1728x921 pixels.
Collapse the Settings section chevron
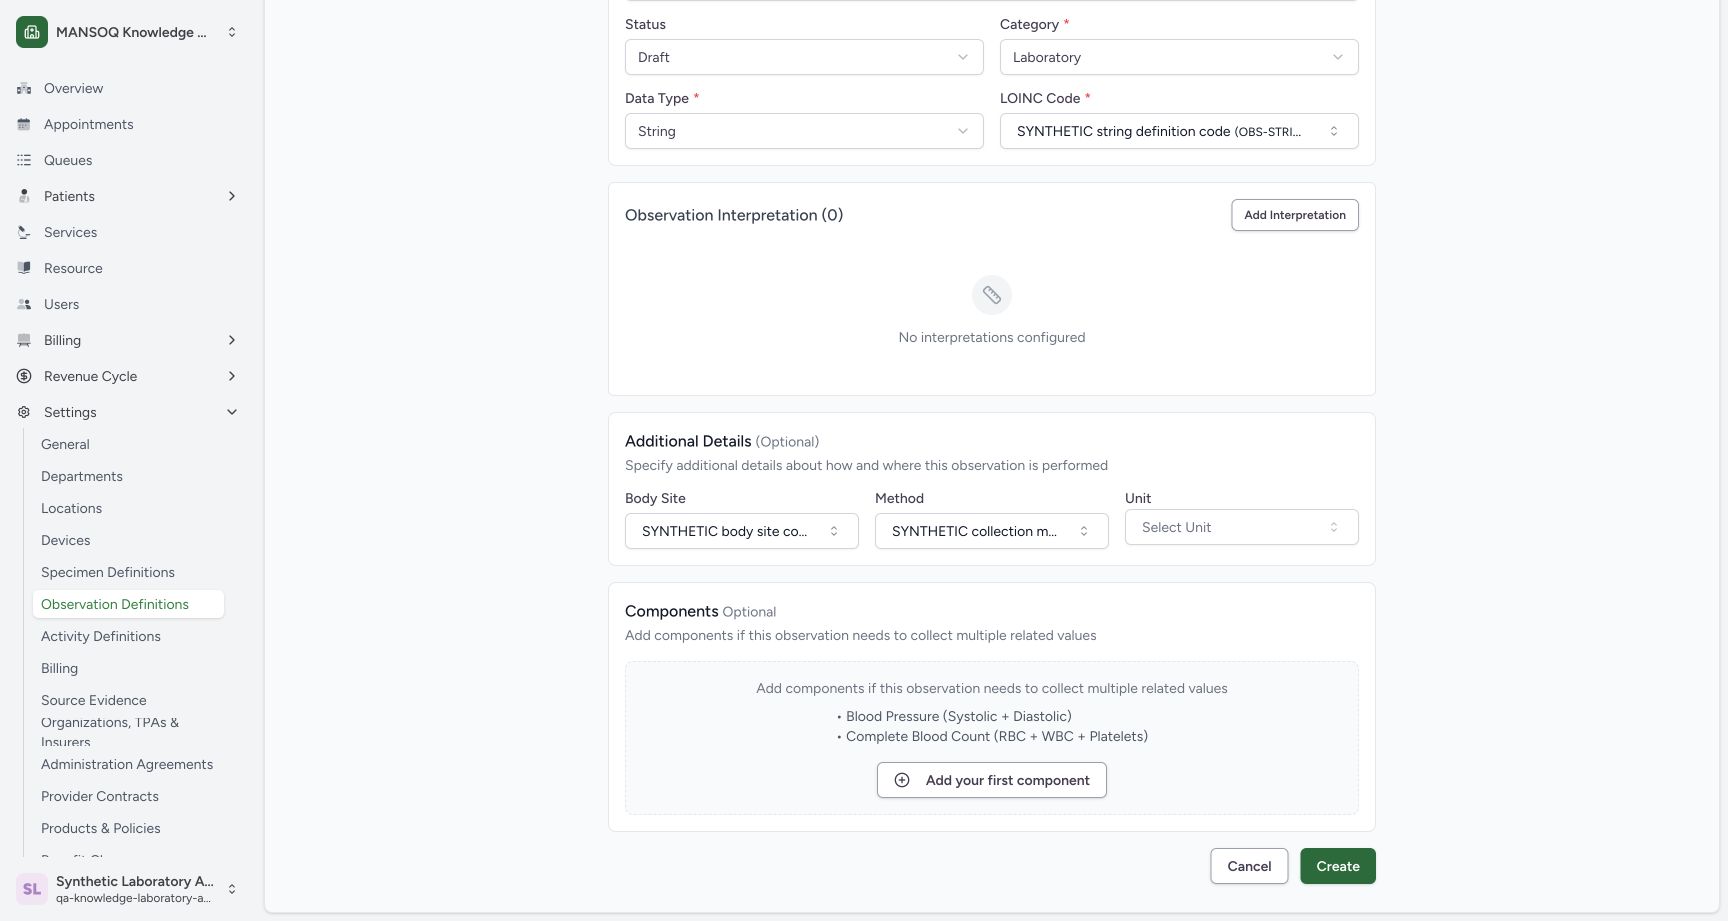click(232, 412)
